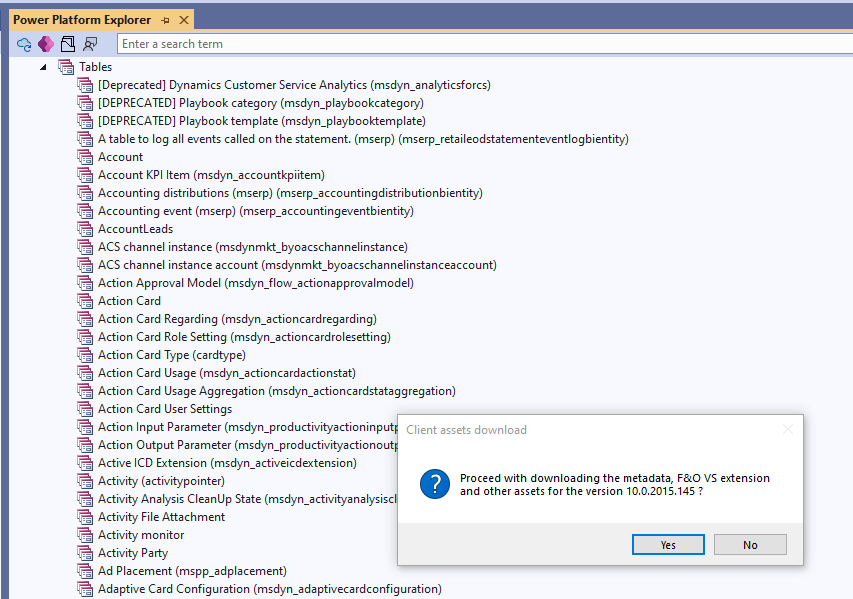Click the icon beside Action Card table

pyautogui.click(x=85, y=301)
